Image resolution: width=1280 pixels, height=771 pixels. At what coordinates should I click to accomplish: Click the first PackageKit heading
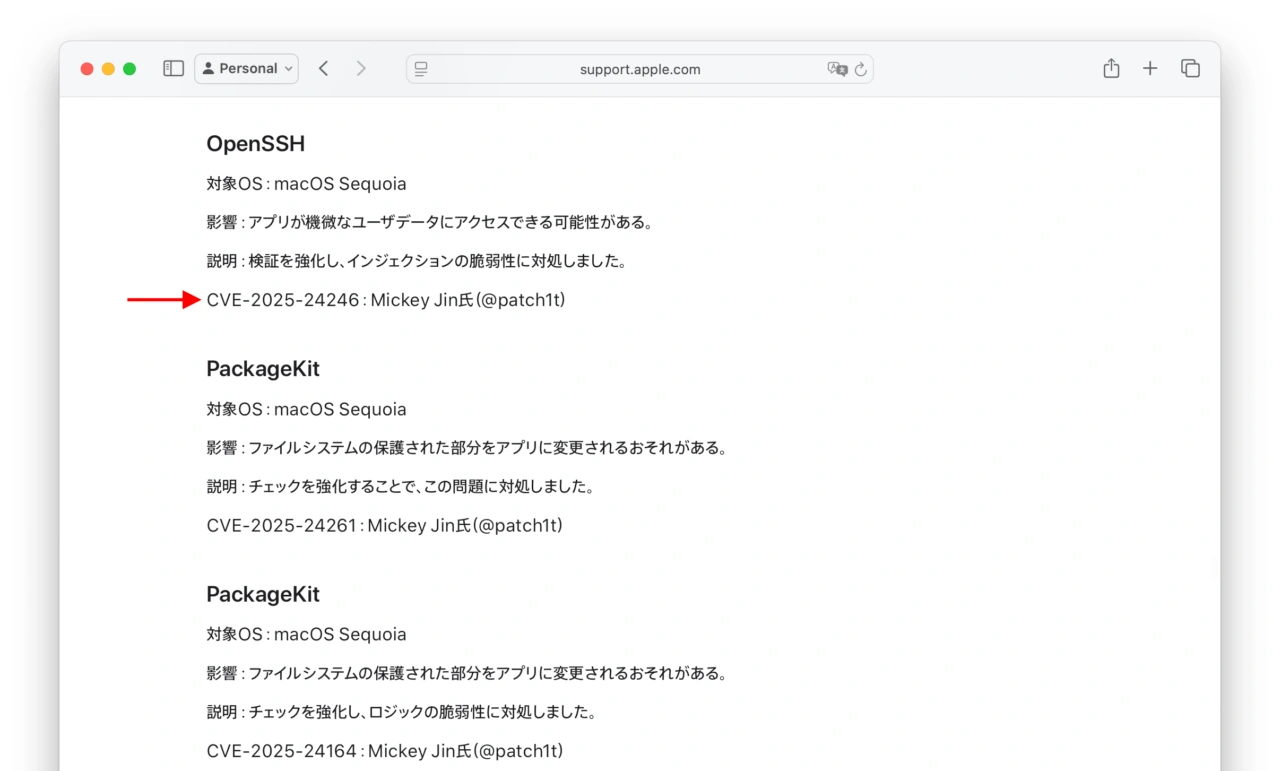click(263, 369)
